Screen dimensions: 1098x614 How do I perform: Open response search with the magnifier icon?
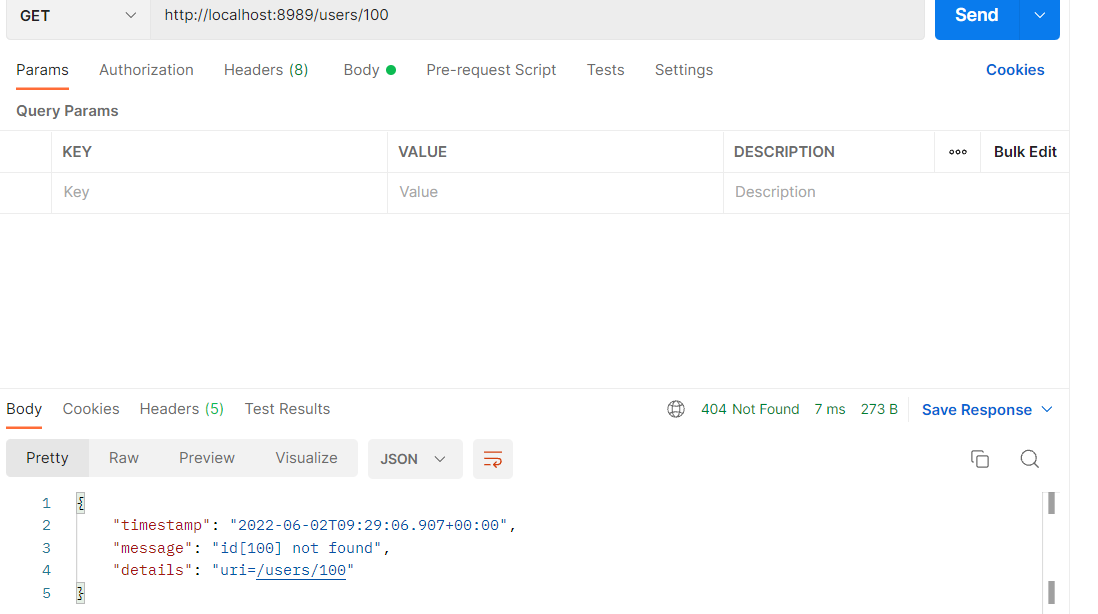pyautogui.click(x=1029, y=459)
